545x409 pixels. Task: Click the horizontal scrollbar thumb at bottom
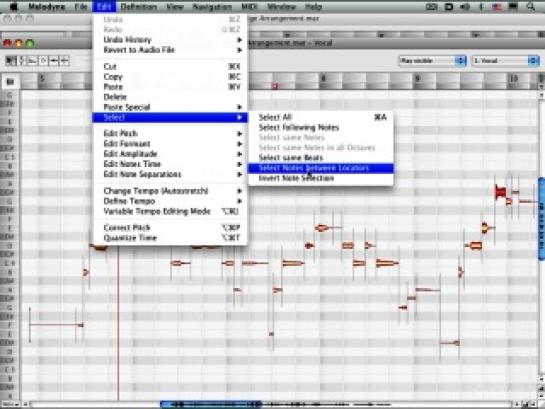pyautogui.click(x=211, y=404)
